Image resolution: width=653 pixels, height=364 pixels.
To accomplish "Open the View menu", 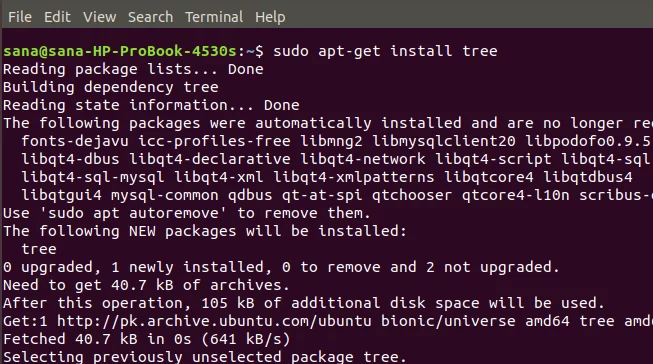I will 100,17.
